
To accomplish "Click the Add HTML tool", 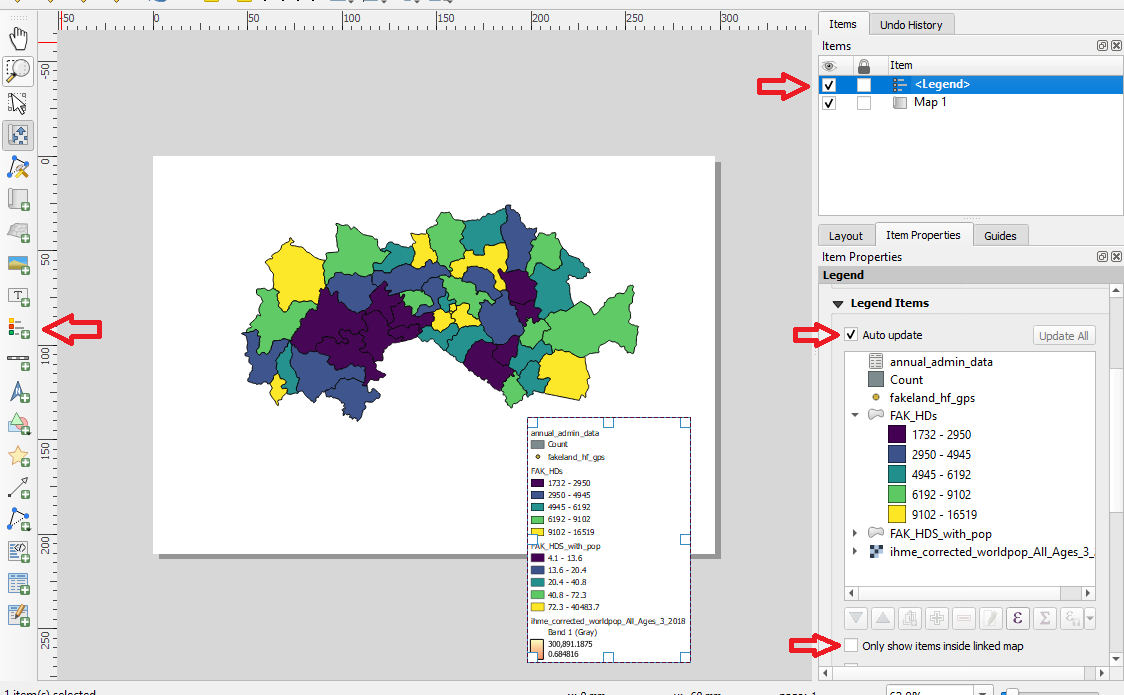I will (18, 552).
